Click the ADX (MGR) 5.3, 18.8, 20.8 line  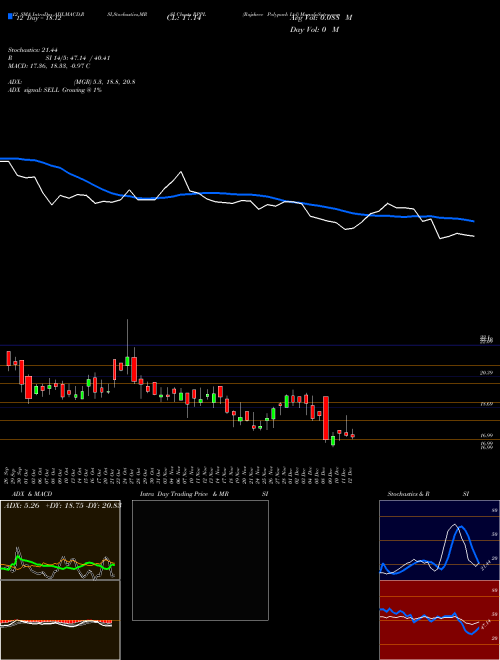(72, 82)
